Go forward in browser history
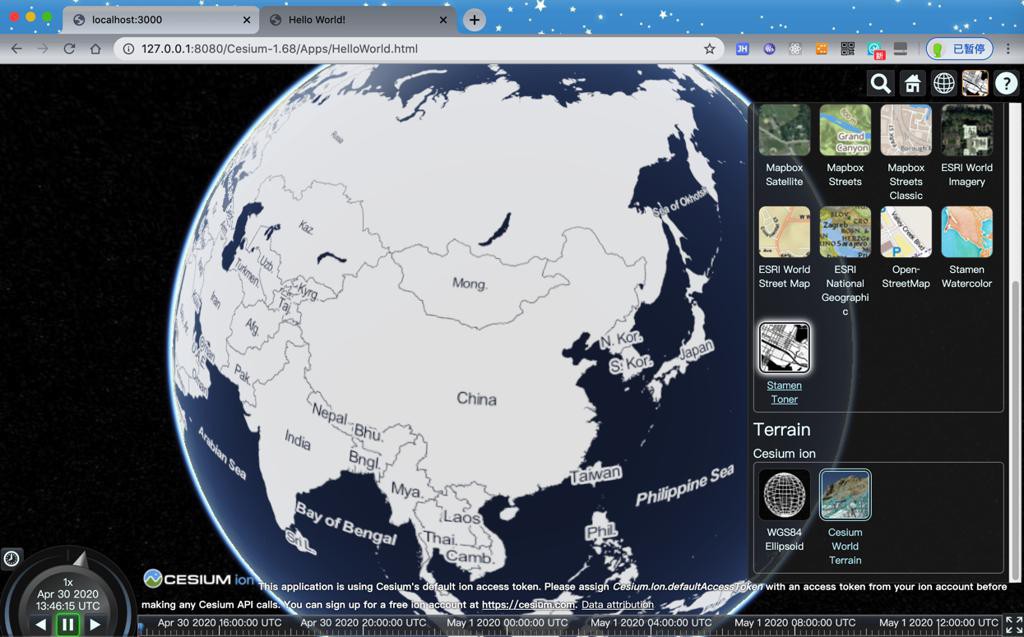Image resolution: width=1024 pixels, height=637 pixels. point(43,49)
